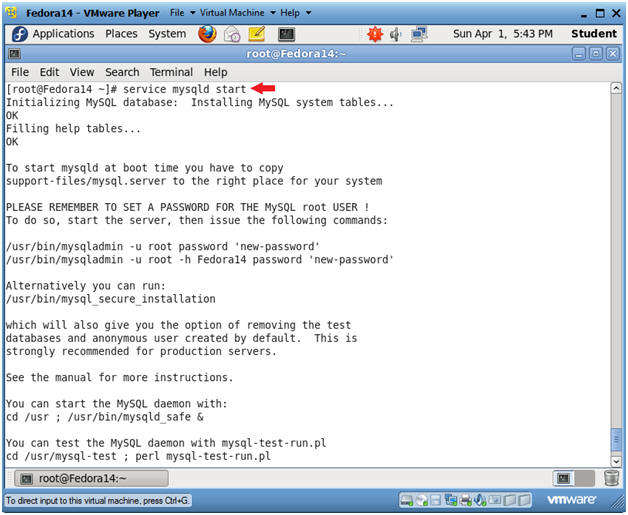This screenshot has height=515, width=628.
Task: Open the network connection applet
Action: click(x=419, y=34)
